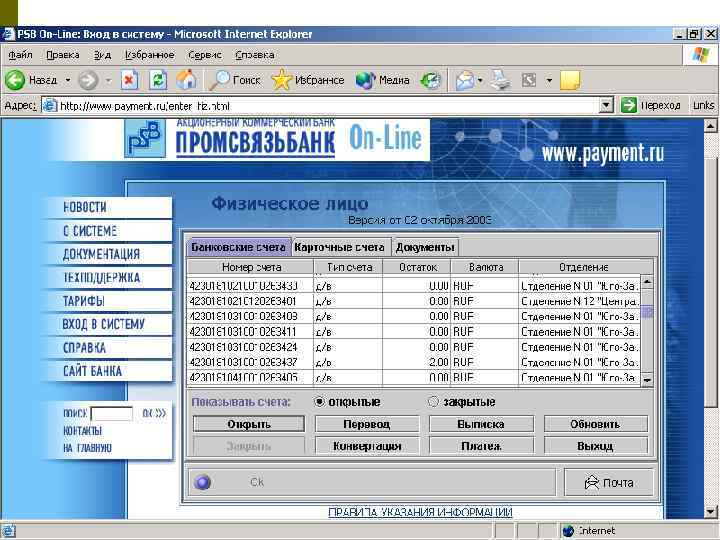Open the Вид menu
720x540 pixels.
tap(102, 55)
